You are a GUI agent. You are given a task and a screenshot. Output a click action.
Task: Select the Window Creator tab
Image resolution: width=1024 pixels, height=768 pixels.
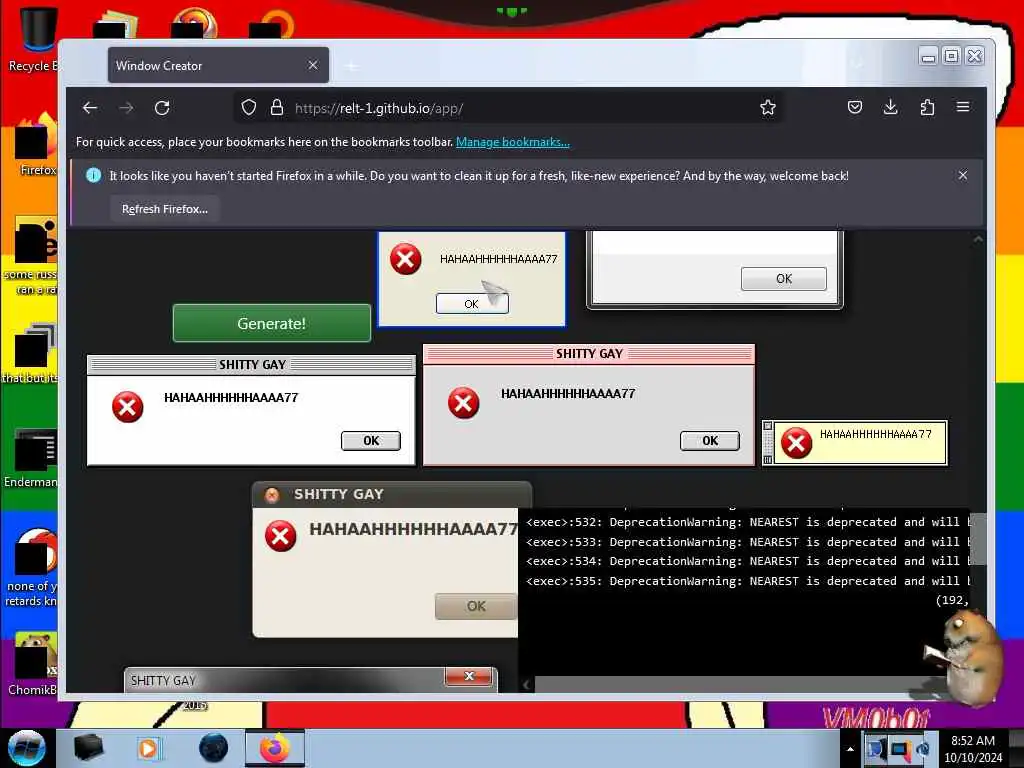click(218, 65)
